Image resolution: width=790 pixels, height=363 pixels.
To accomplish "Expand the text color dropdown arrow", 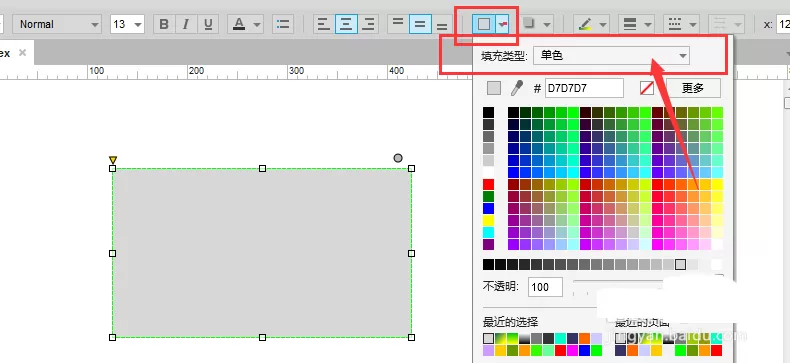I will (x=257, y=24).
